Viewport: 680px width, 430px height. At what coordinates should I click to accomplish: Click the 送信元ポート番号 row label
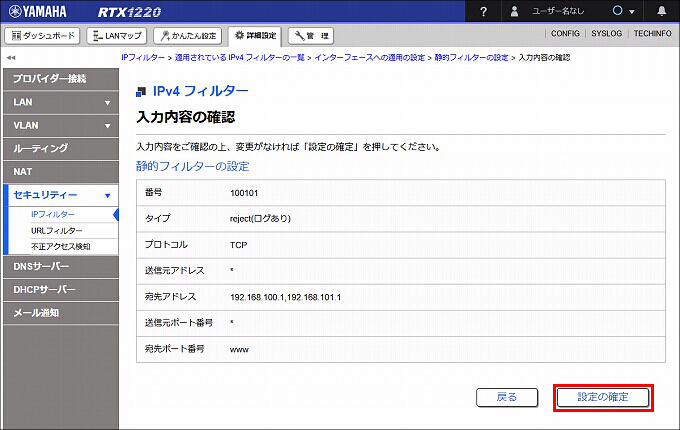click(x=179, y=322)
